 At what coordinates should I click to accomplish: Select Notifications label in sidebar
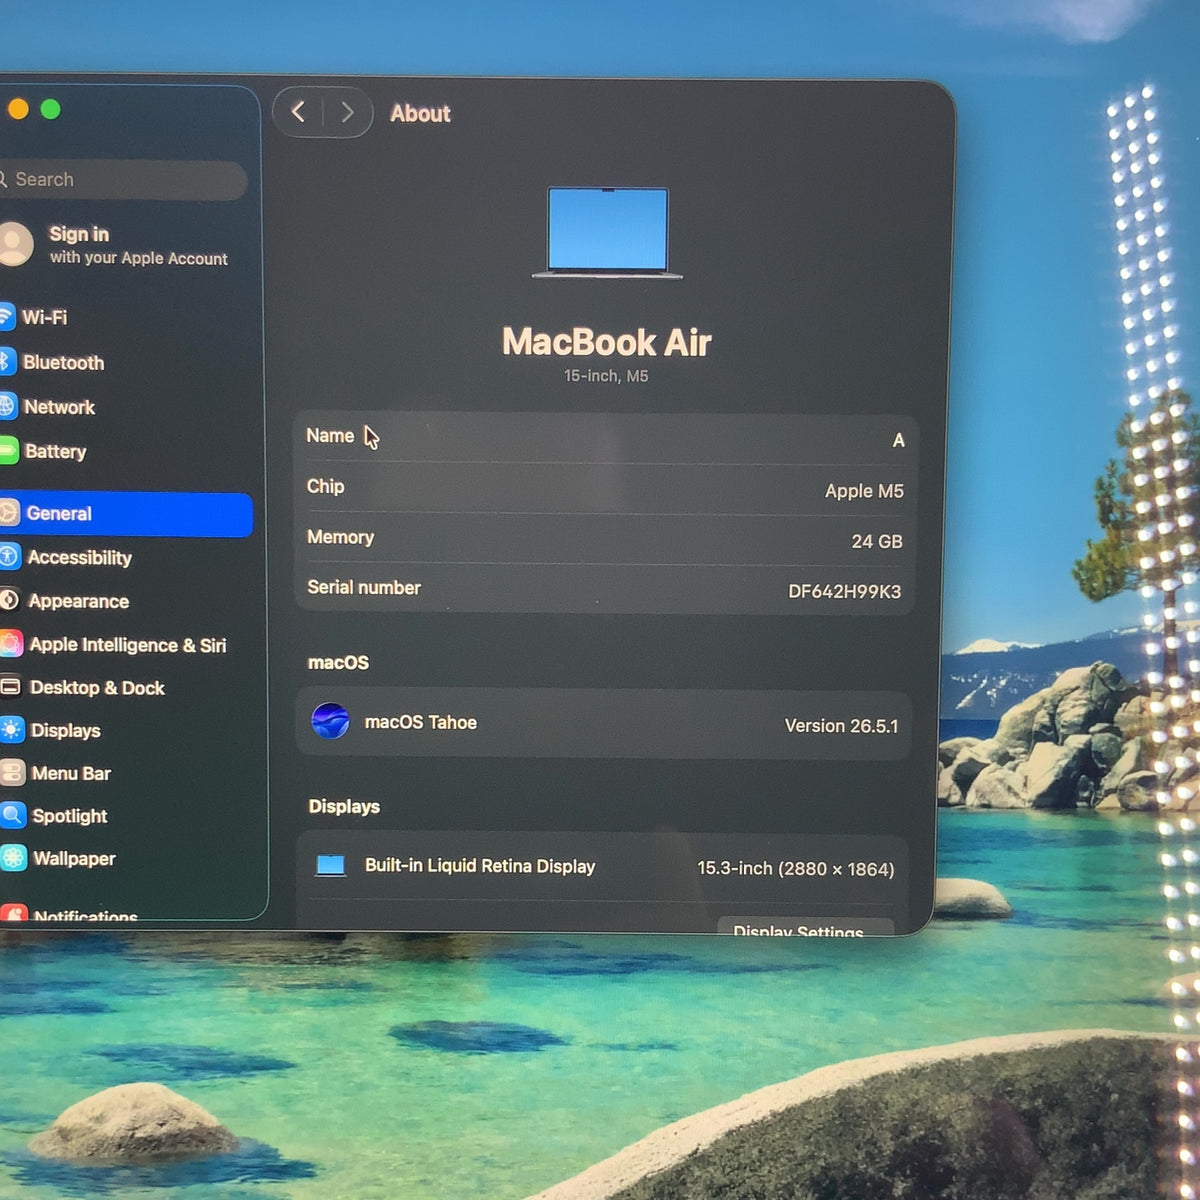(86, 915)
